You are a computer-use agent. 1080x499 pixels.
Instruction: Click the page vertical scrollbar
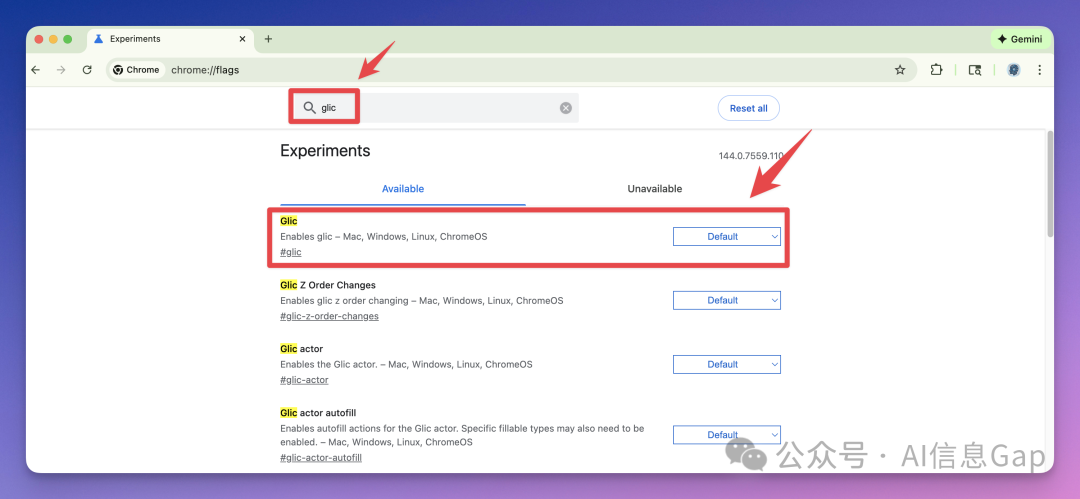(1050, 183)
